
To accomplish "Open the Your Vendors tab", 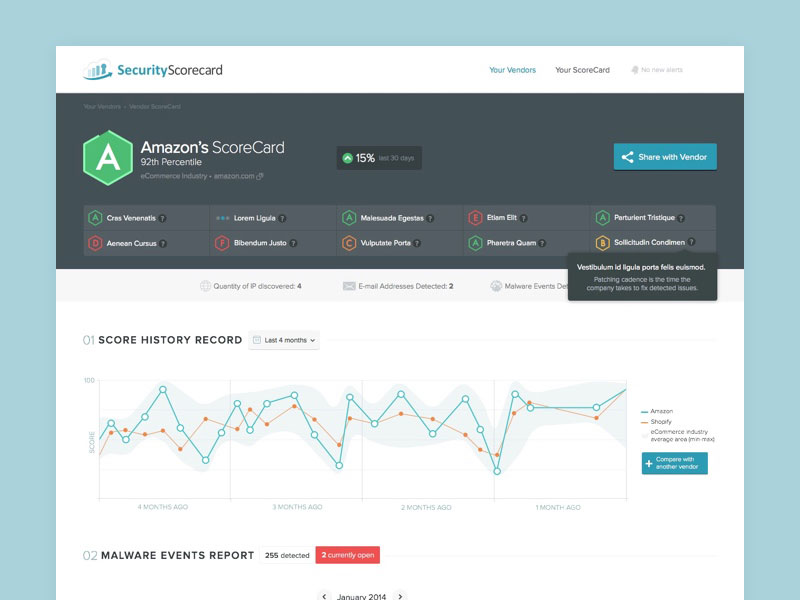I will [x=512, y=70].
